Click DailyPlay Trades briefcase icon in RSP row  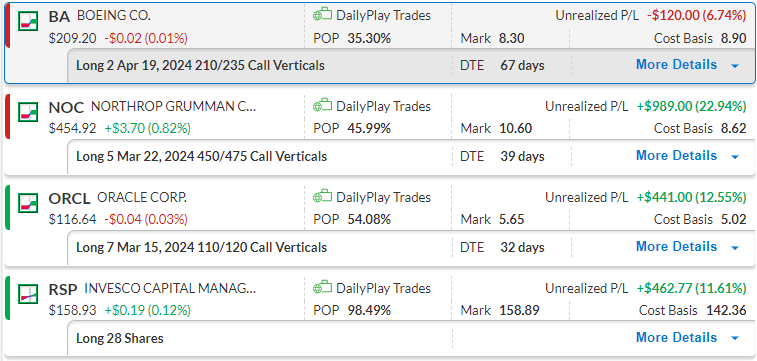click(322, 288)
